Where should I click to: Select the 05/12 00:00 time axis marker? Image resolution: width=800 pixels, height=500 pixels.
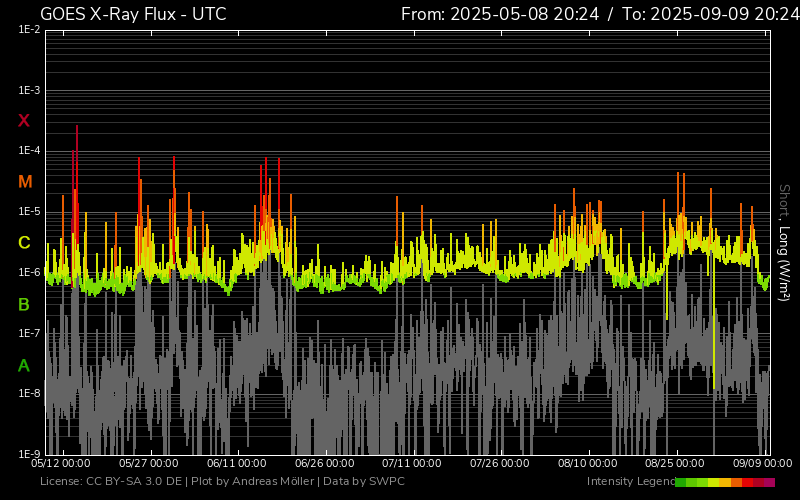62,464
